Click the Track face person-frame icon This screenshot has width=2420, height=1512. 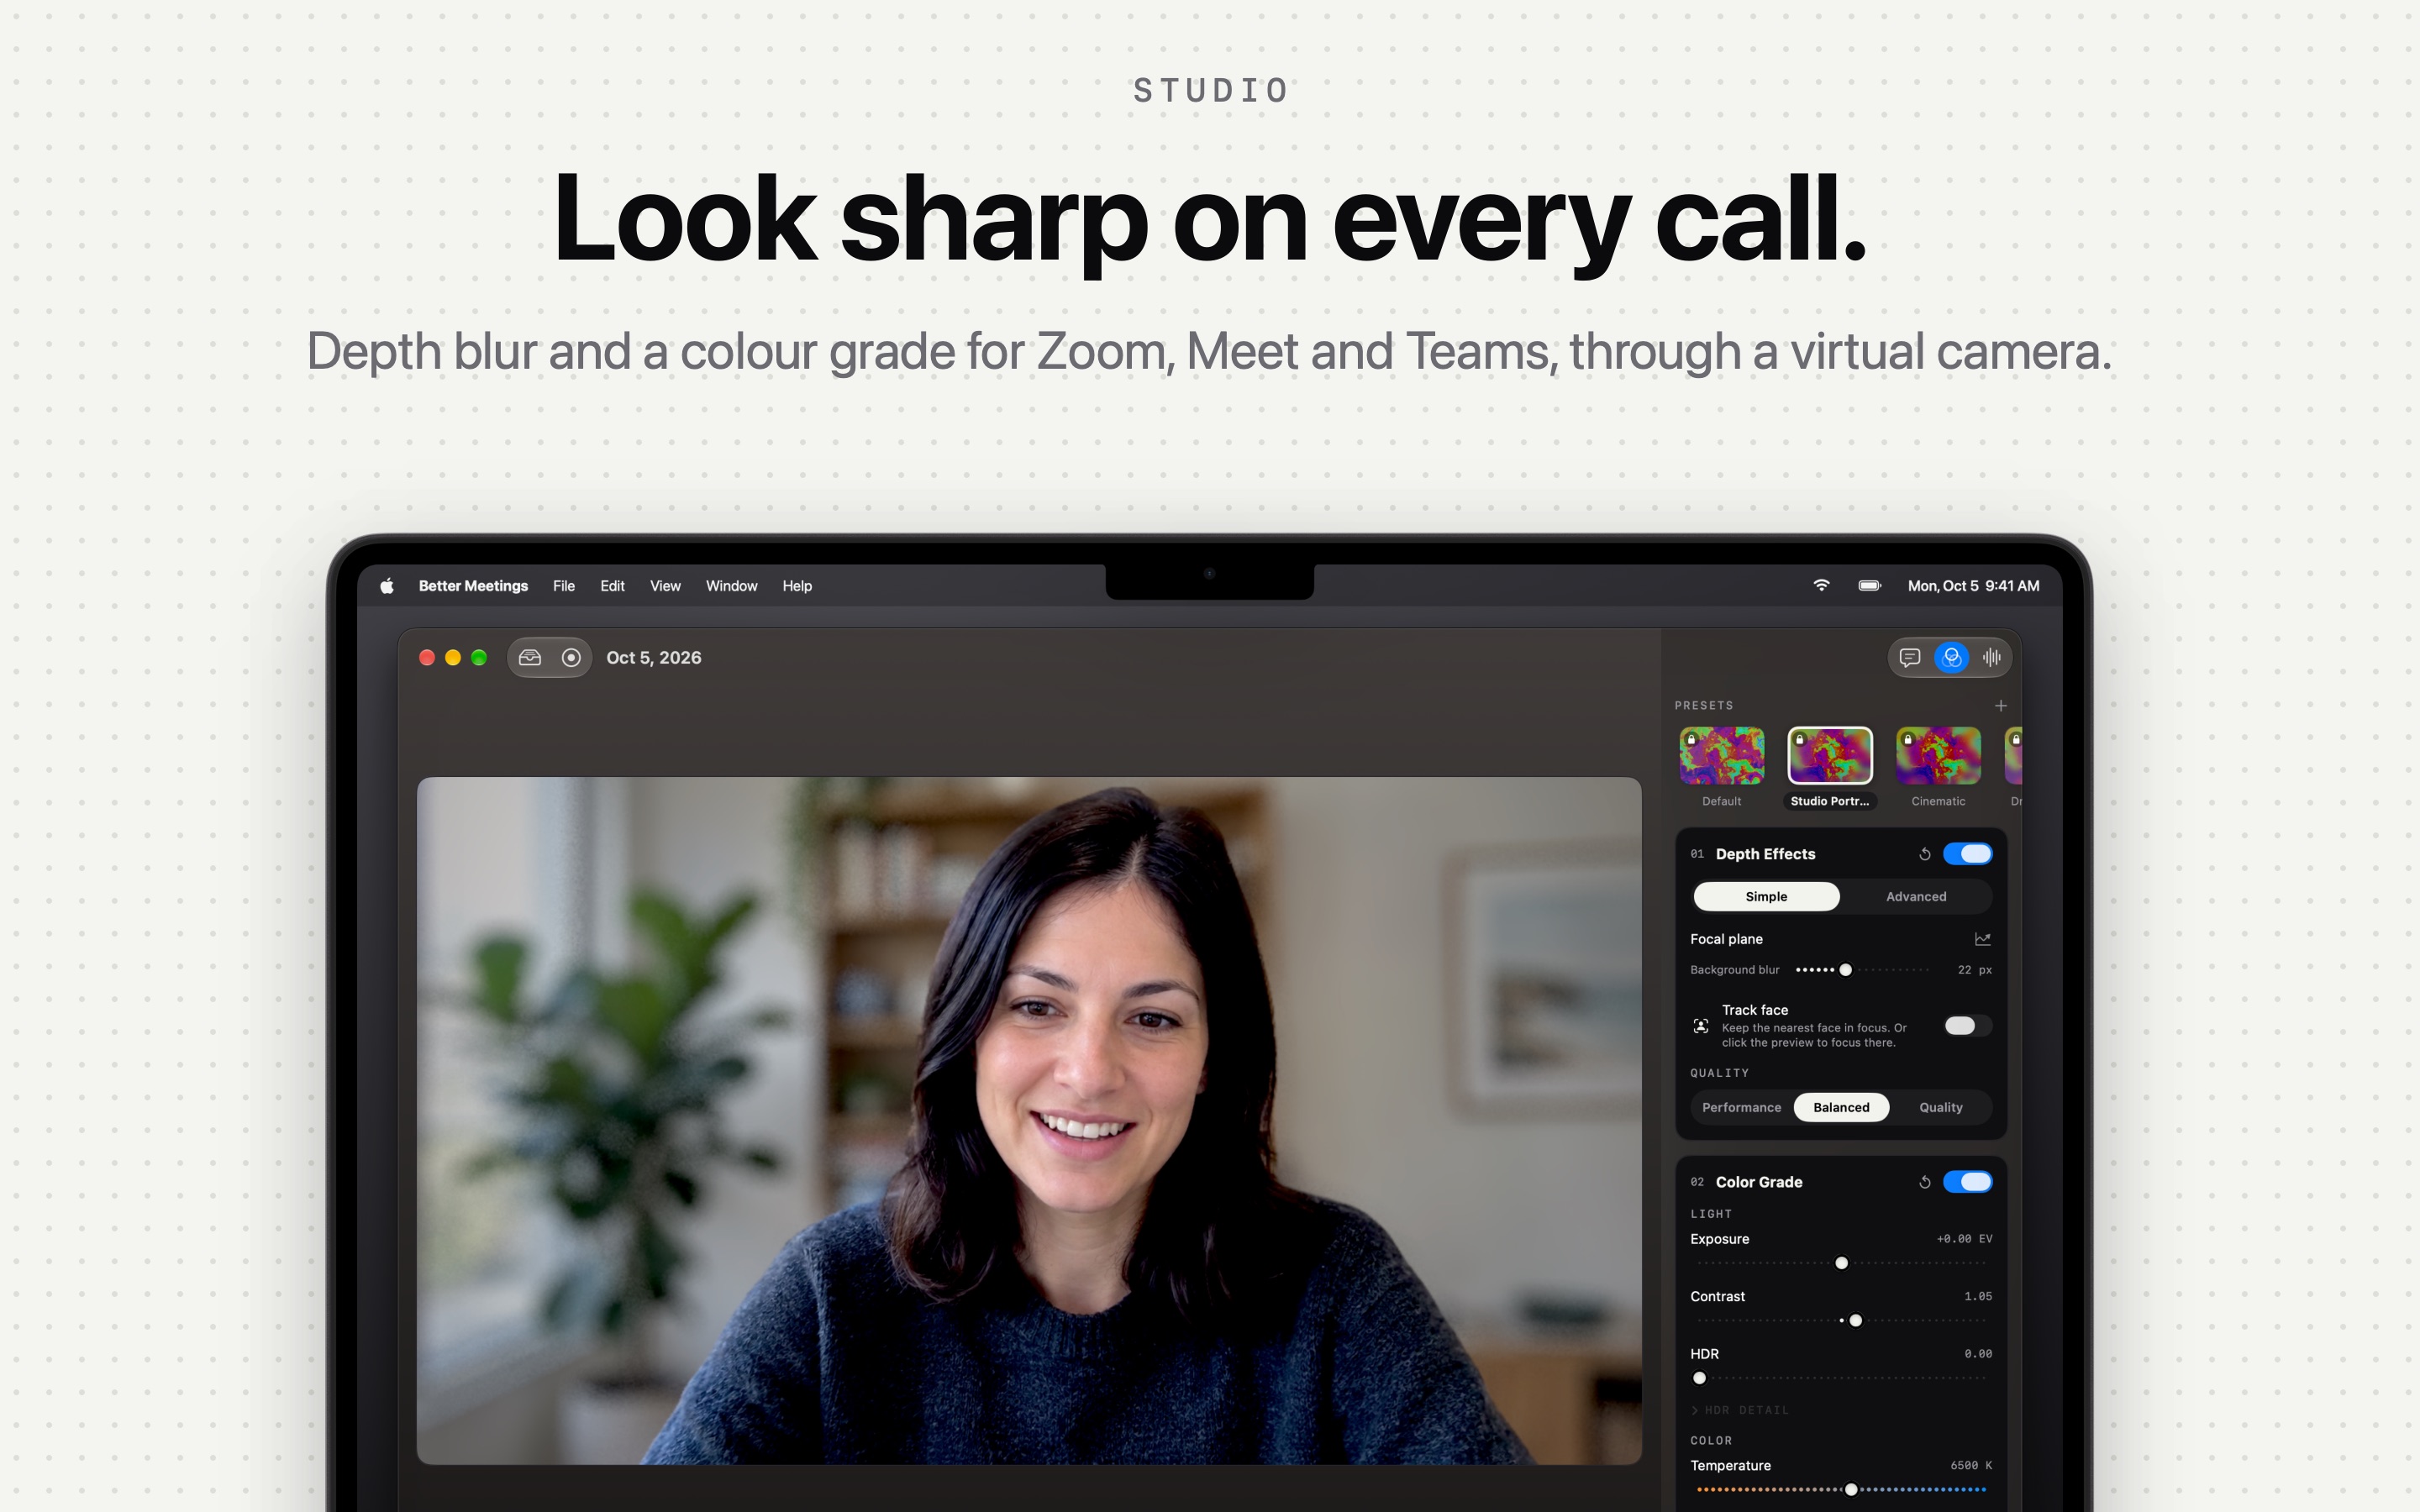tap(1700, 1026)
